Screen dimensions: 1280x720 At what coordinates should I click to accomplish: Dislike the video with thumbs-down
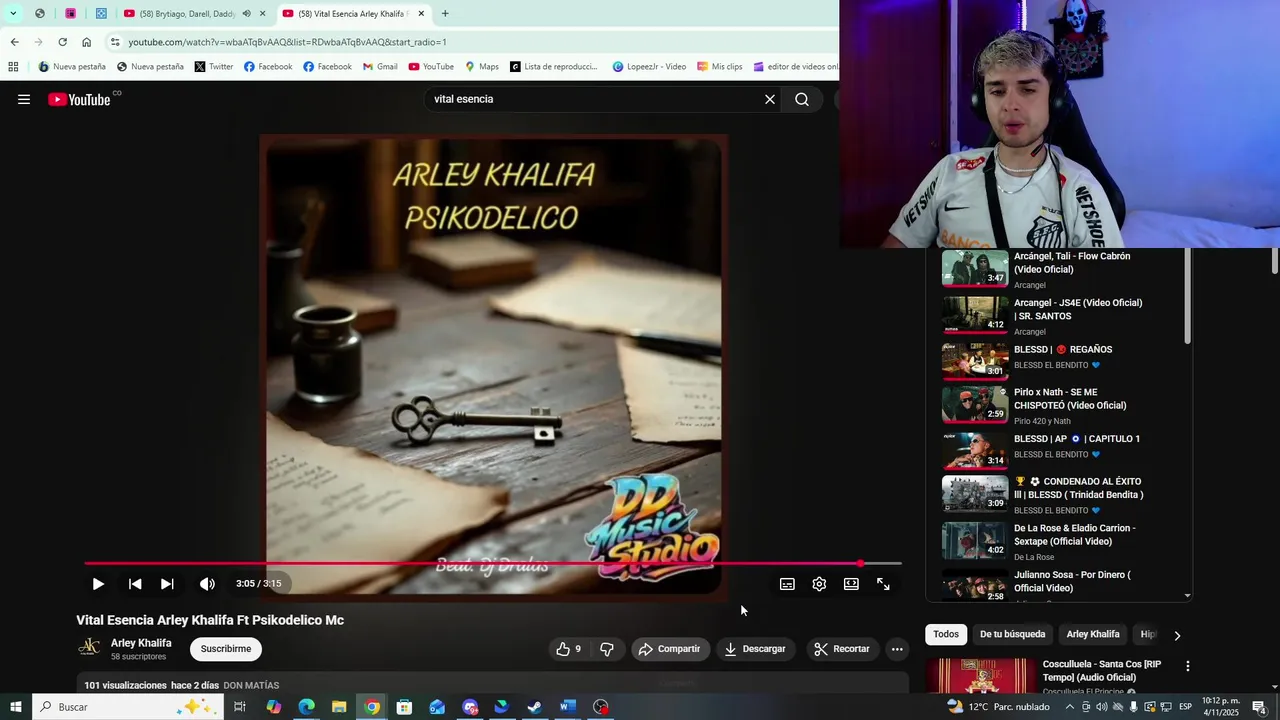(x=607, y=649)
